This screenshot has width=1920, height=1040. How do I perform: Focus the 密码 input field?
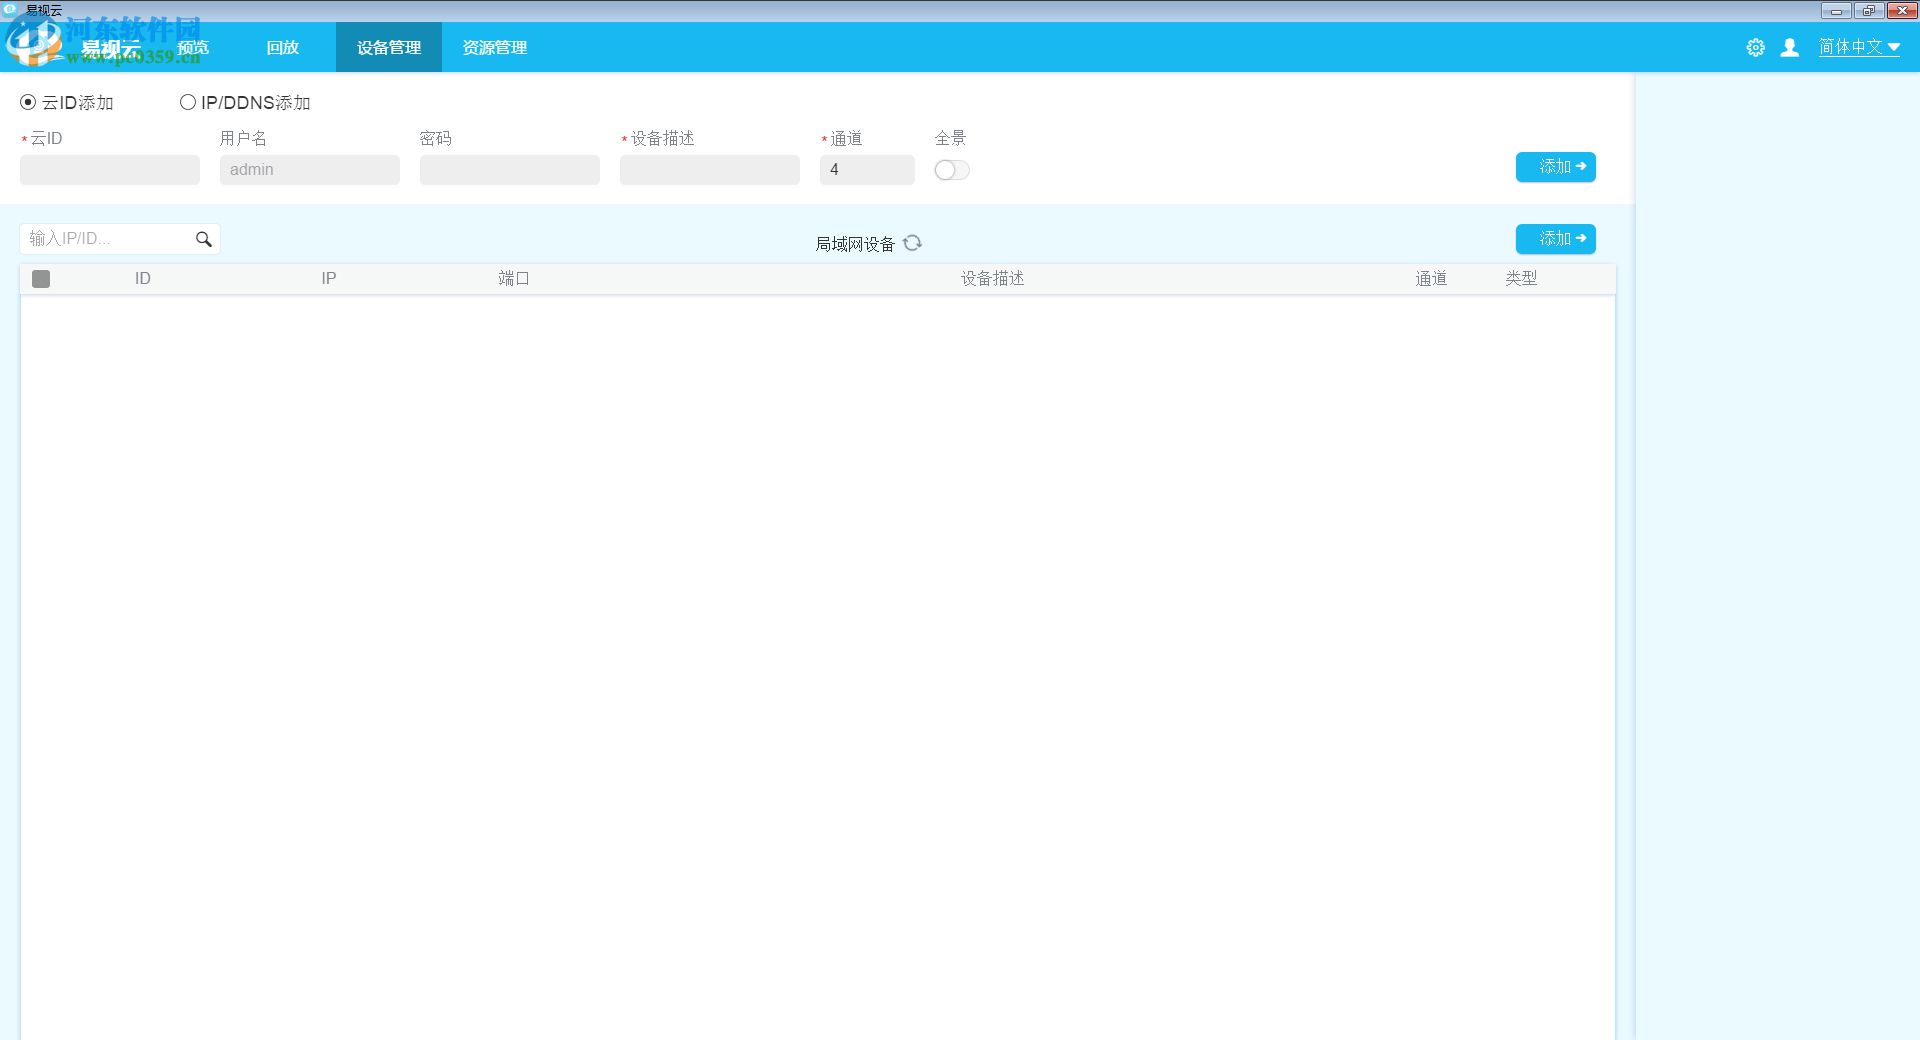point(510,170)
